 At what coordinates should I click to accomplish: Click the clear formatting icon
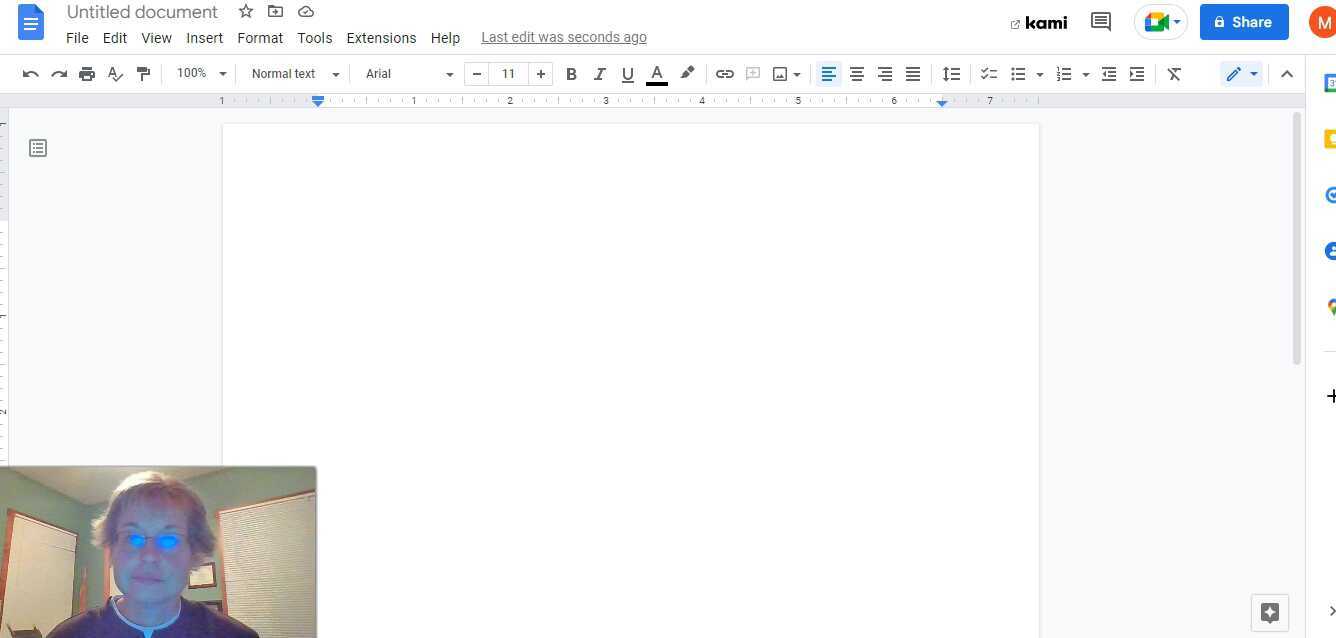[x=1174, y=74]
